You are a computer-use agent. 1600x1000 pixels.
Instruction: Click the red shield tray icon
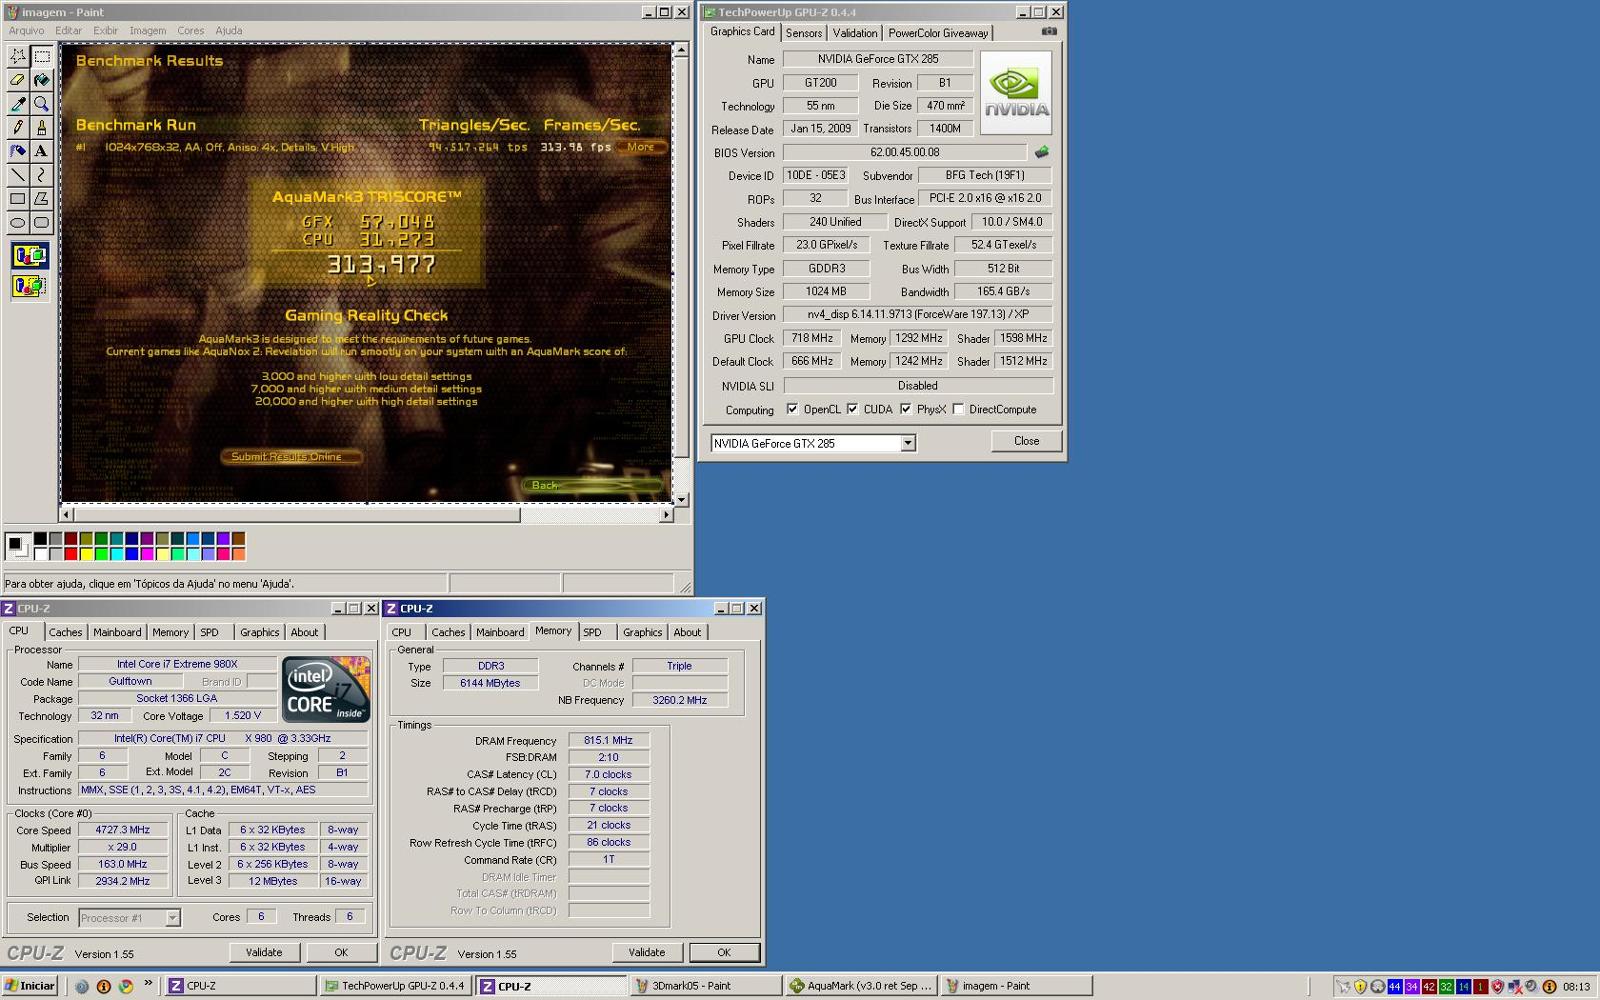pos(1497,986)
